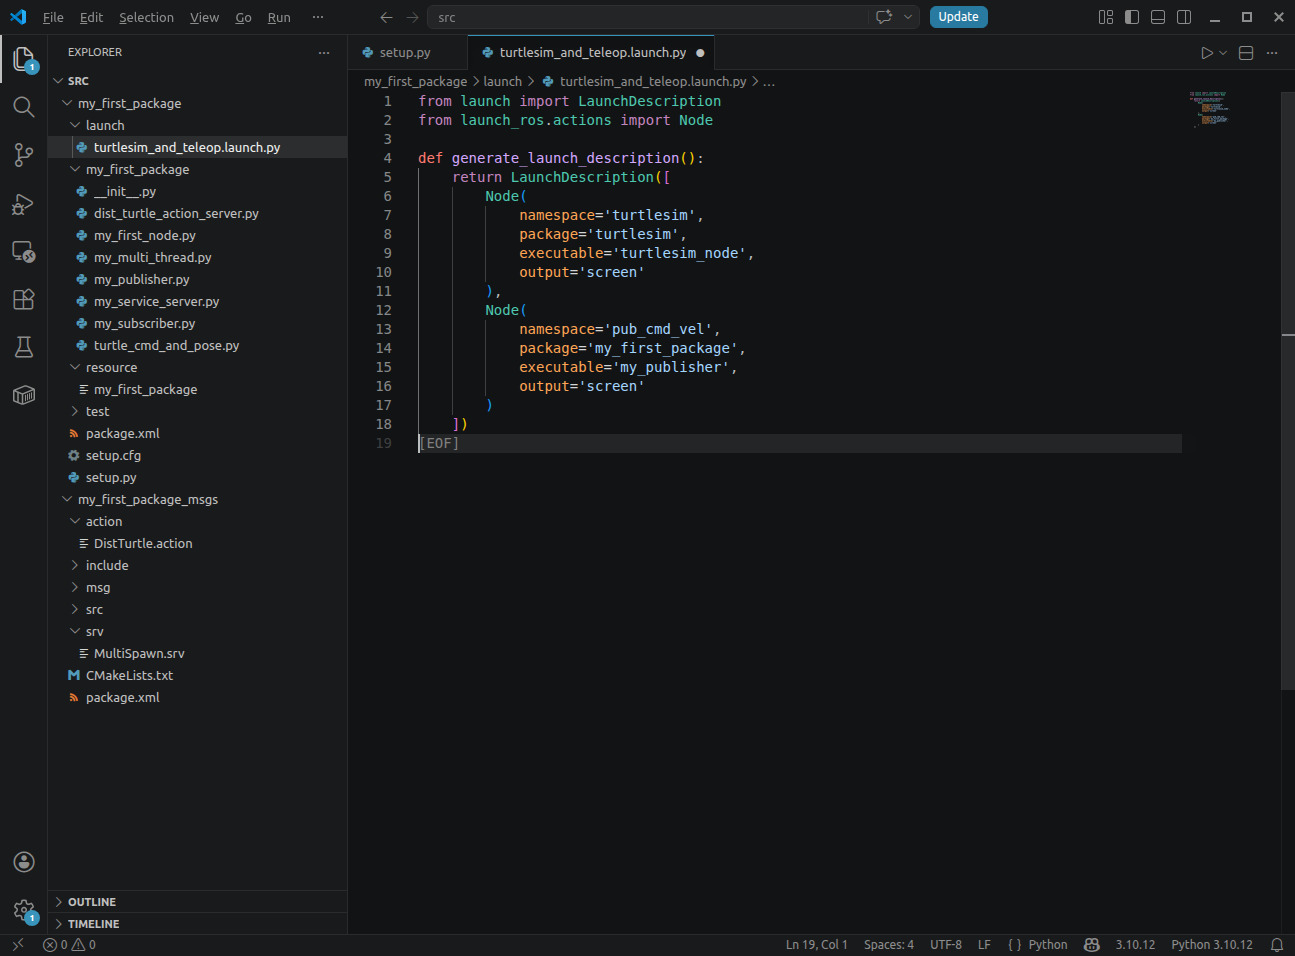Click the UTF-8 encoding status entry
The height and width of the screenshot is (956, 1295).
(946, 945)
